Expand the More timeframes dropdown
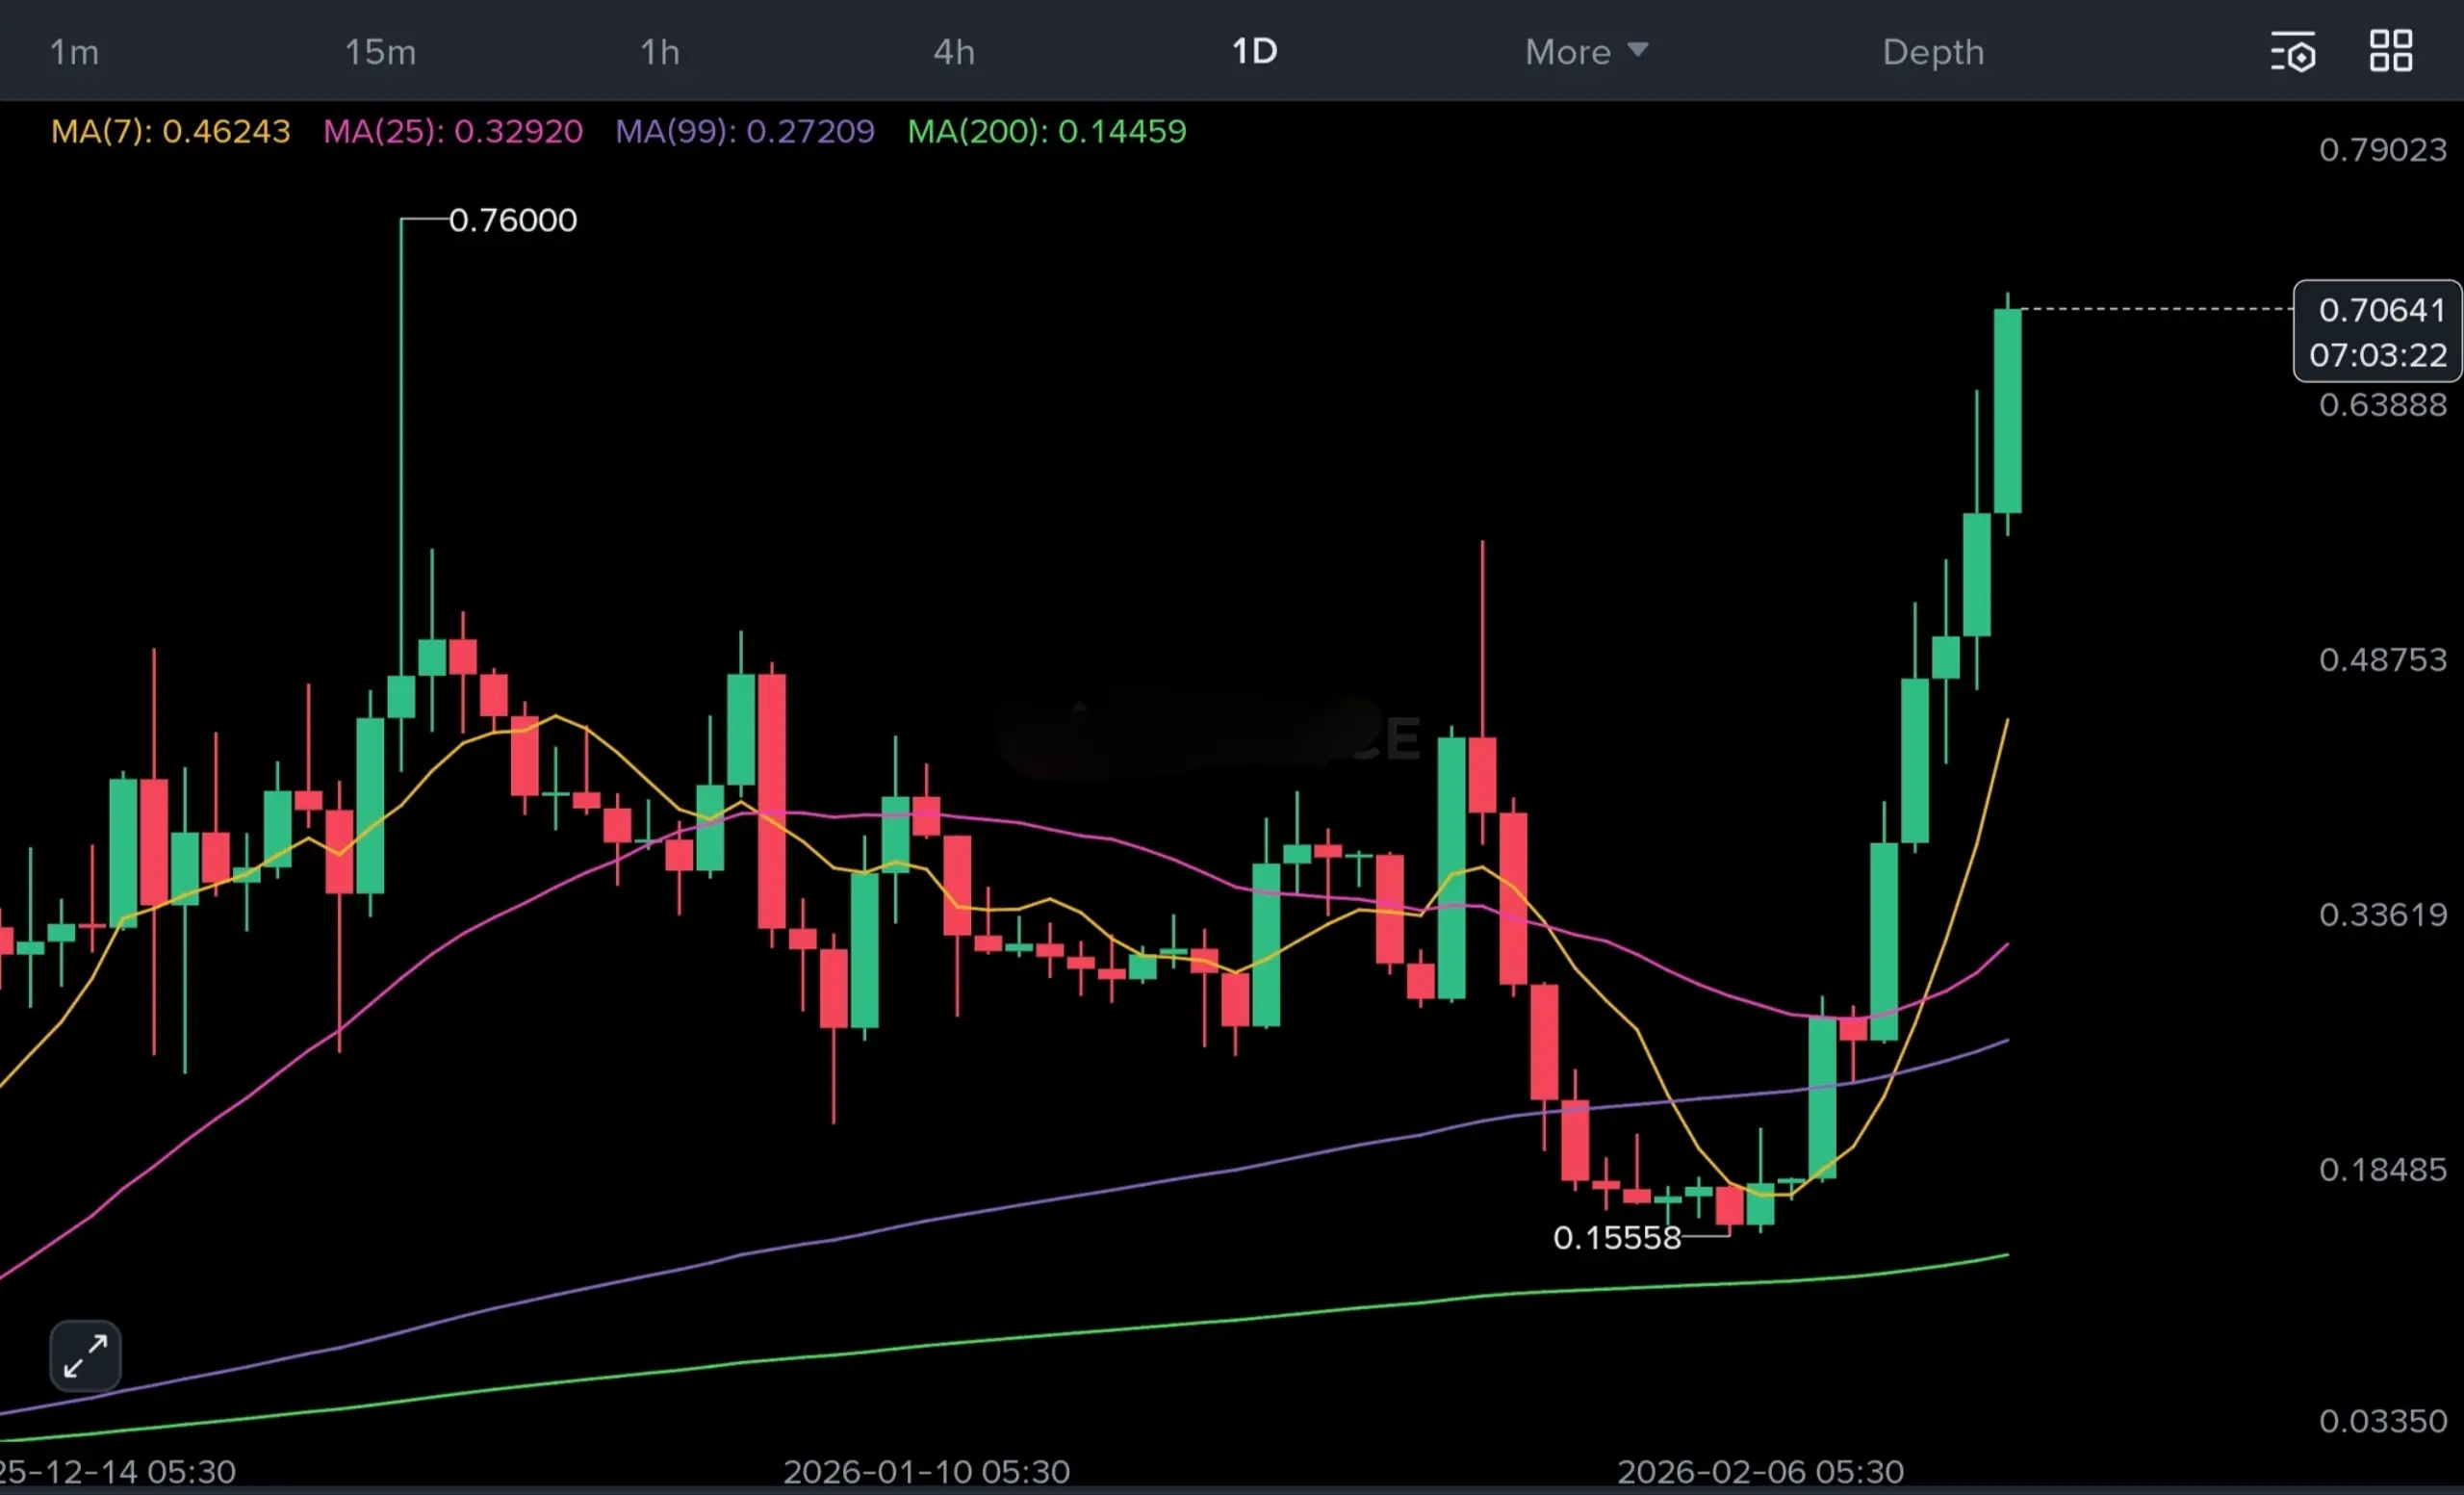 (x=1585, y=52)
